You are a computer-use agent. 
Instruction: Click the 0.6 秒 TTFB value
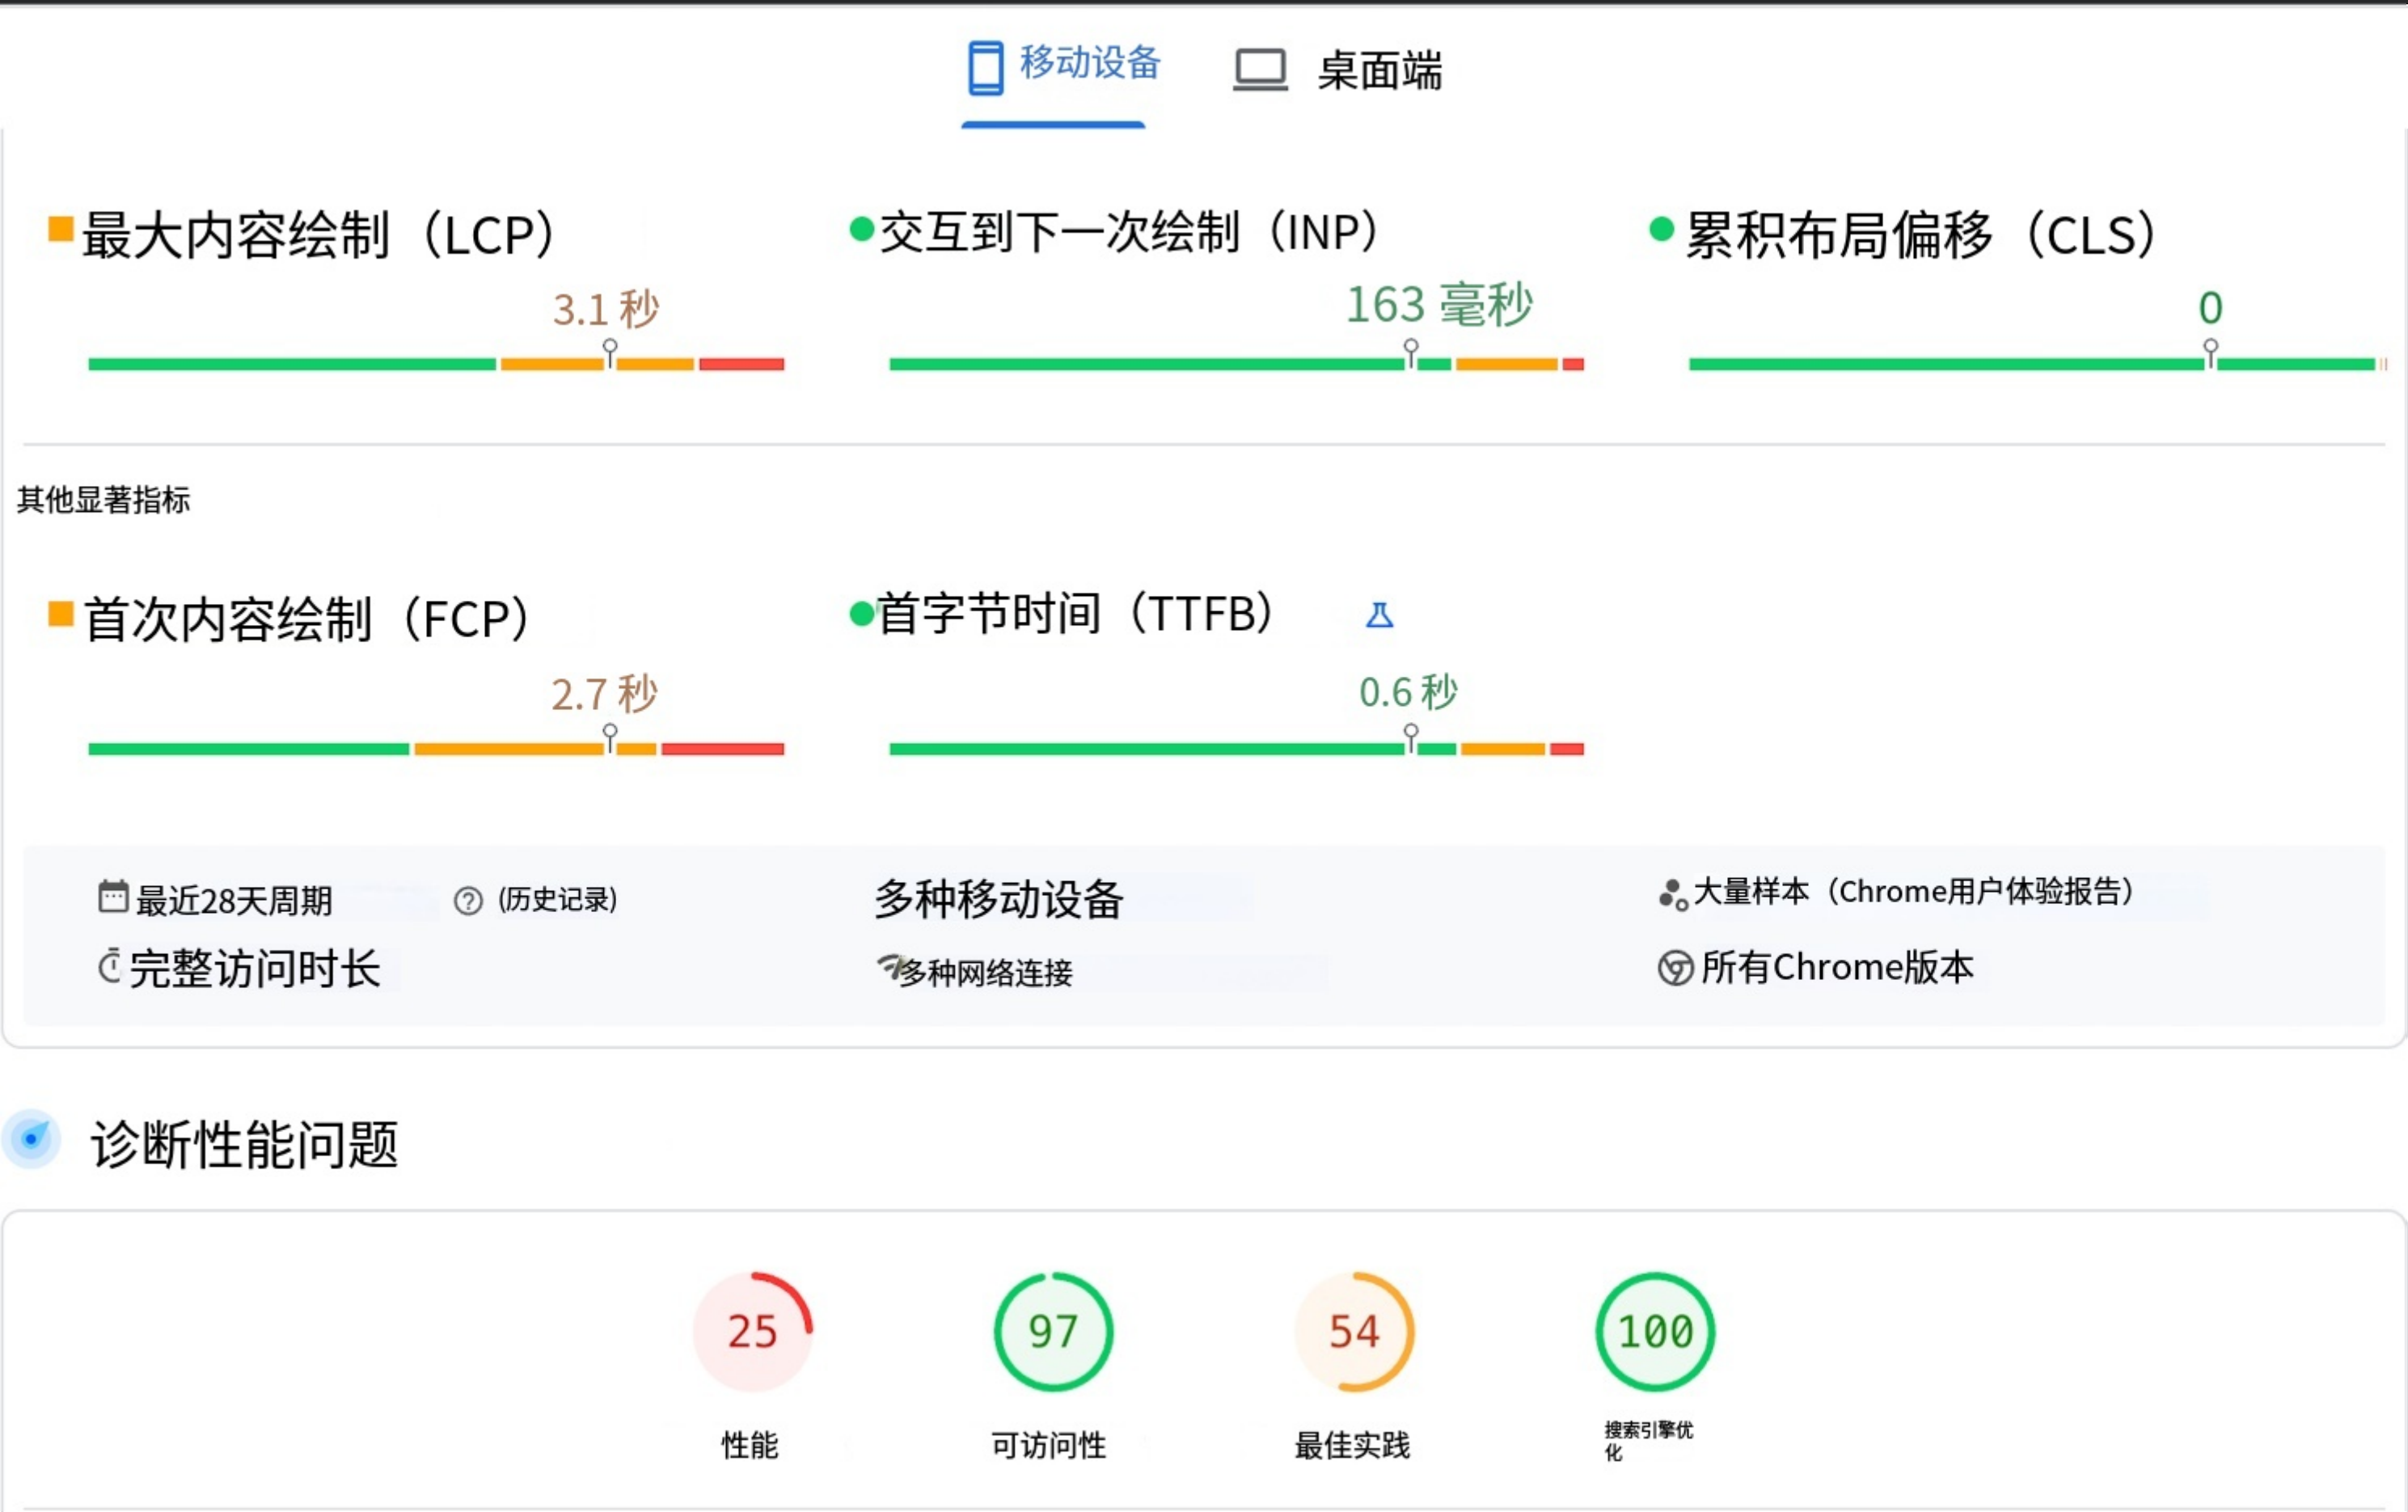[x=1408, y=692]
